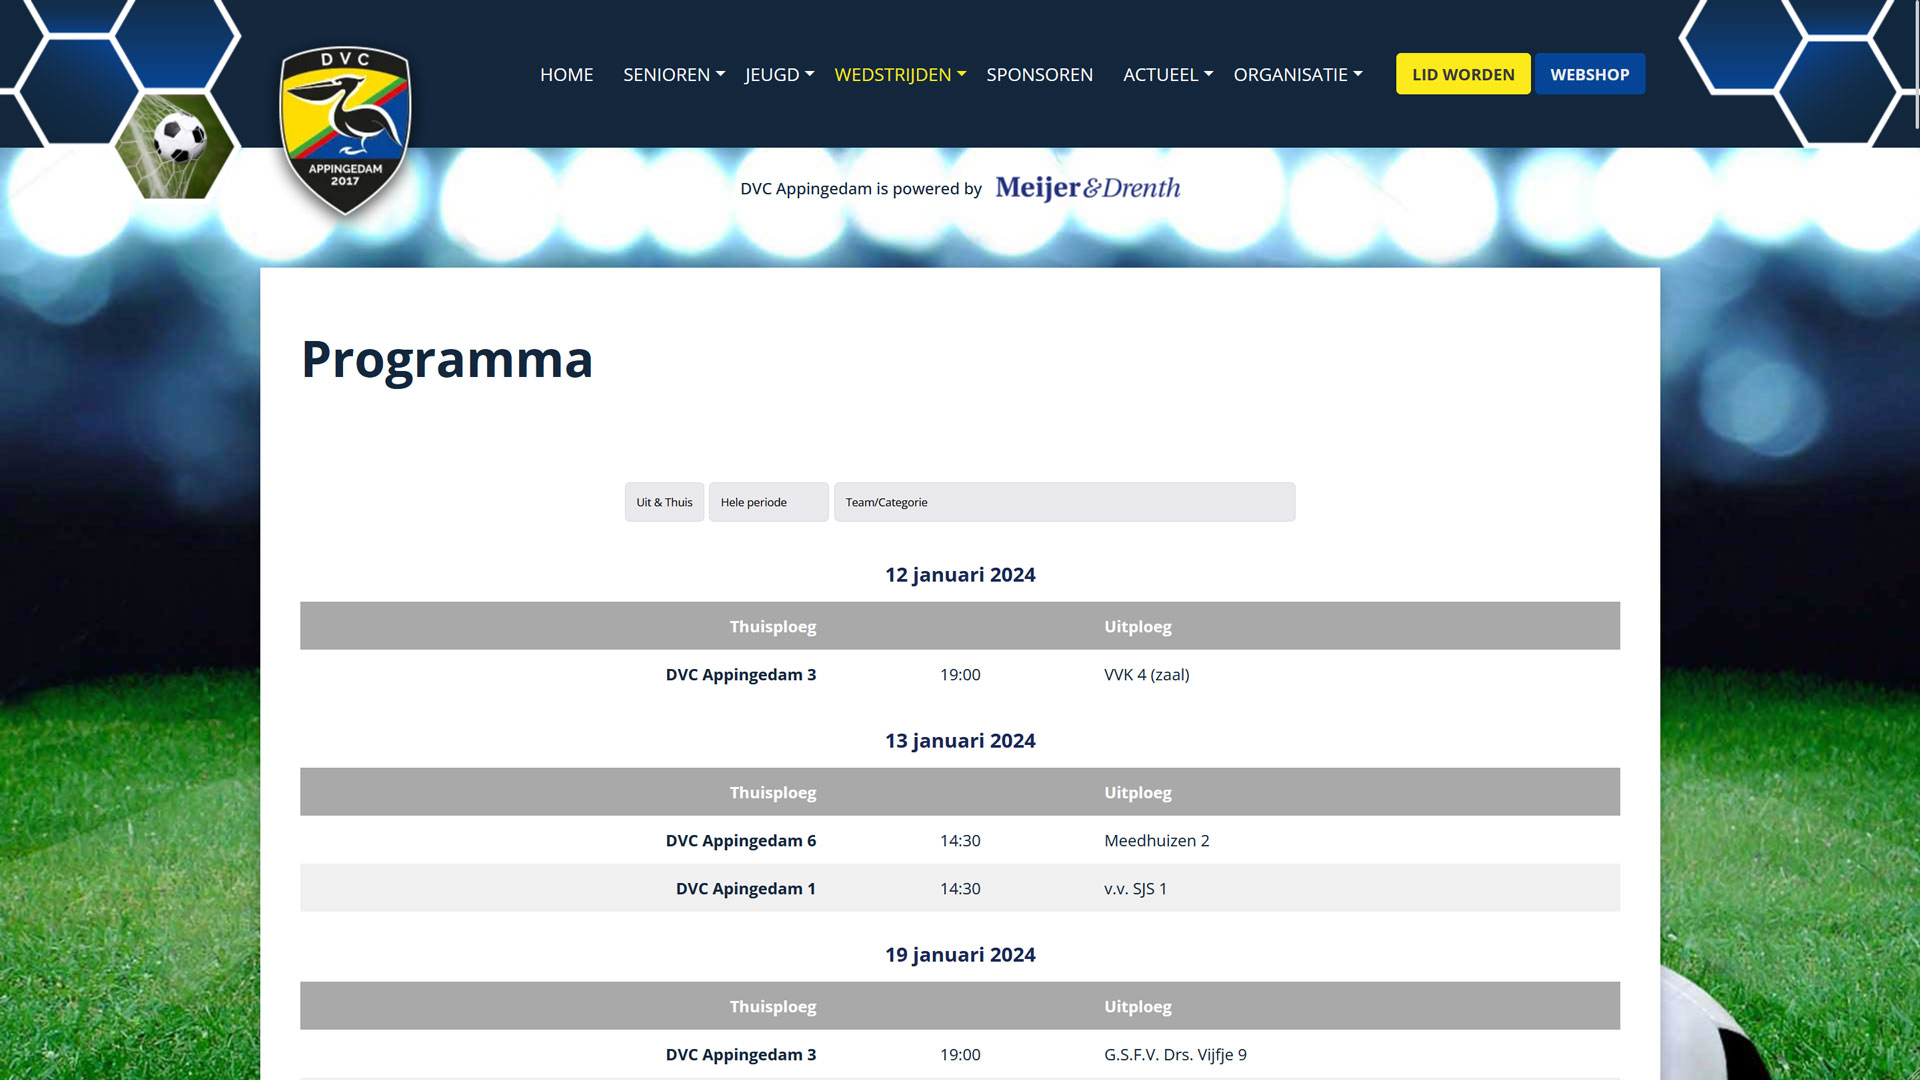Go to the Home page
Image resolution: width=1920 pixels, height=1080 pixels.
pyautogui.click(x=566, y=75)
